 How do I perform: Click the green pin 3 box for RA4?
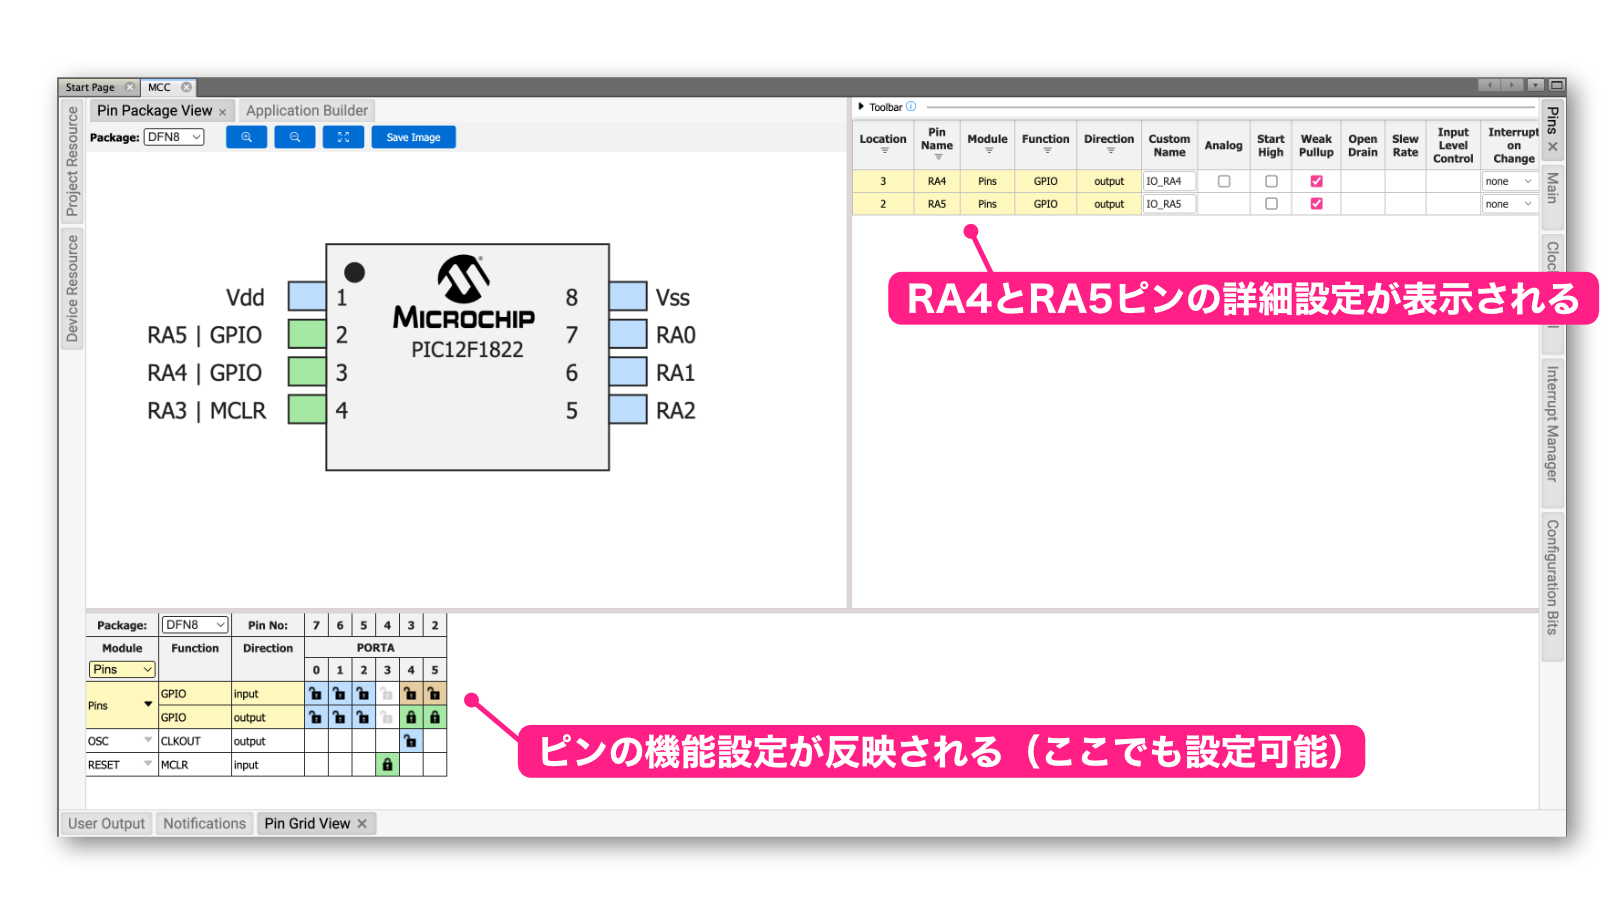tap(307, 372)
